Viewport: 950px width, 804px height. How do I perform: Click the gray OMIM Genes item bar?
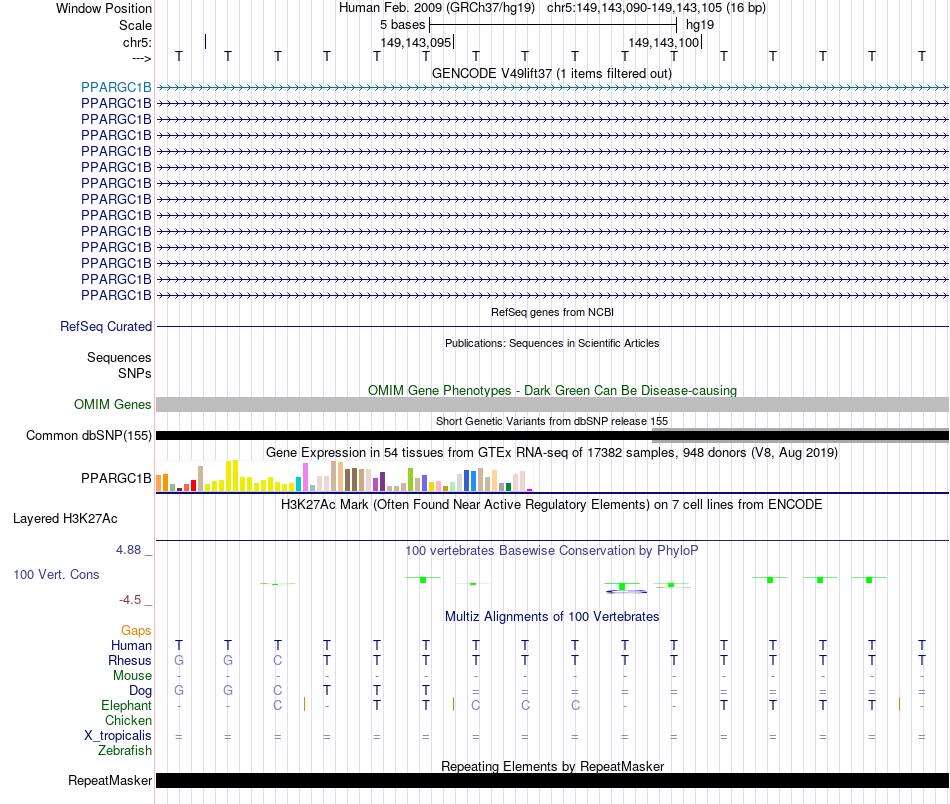552,405
